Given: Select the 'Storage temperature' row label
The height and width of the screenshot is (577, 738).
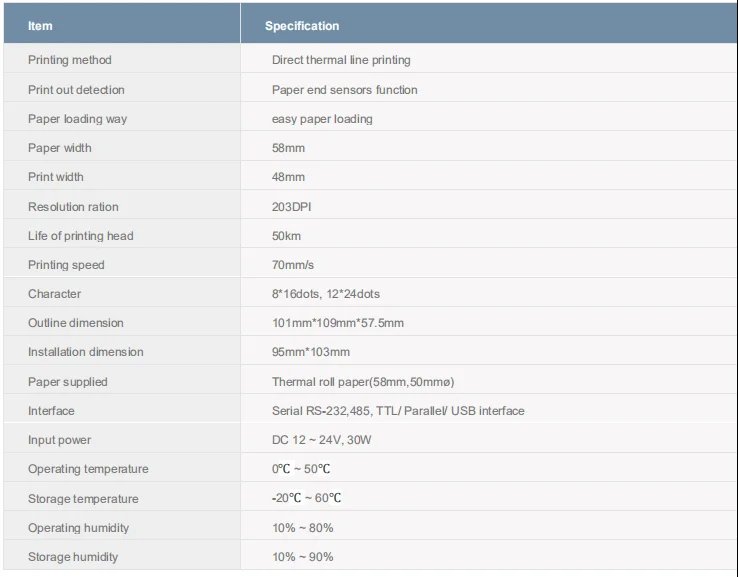Looking at the screenshot, I should [83, 499].
